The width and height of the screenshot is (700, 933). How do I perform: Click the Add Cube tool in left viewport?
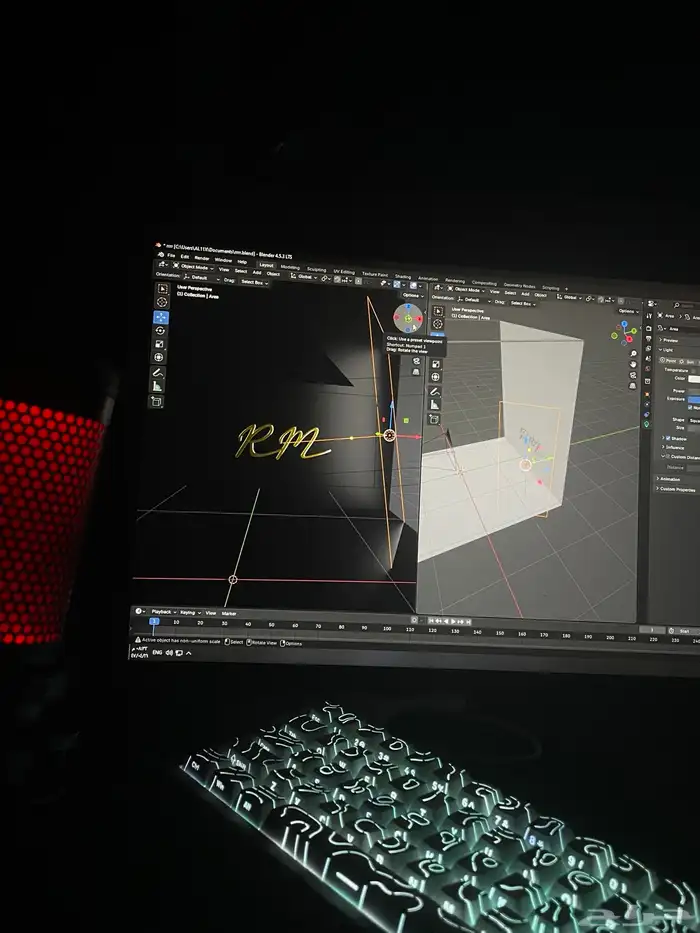point(158,401)
